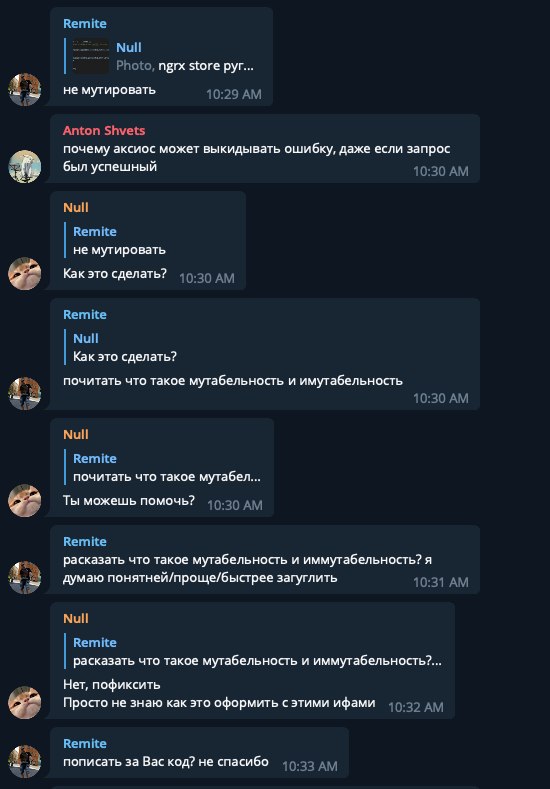
Task: Jump to quoted 'Как это сделать?' reply
Action: pos(124,347)
